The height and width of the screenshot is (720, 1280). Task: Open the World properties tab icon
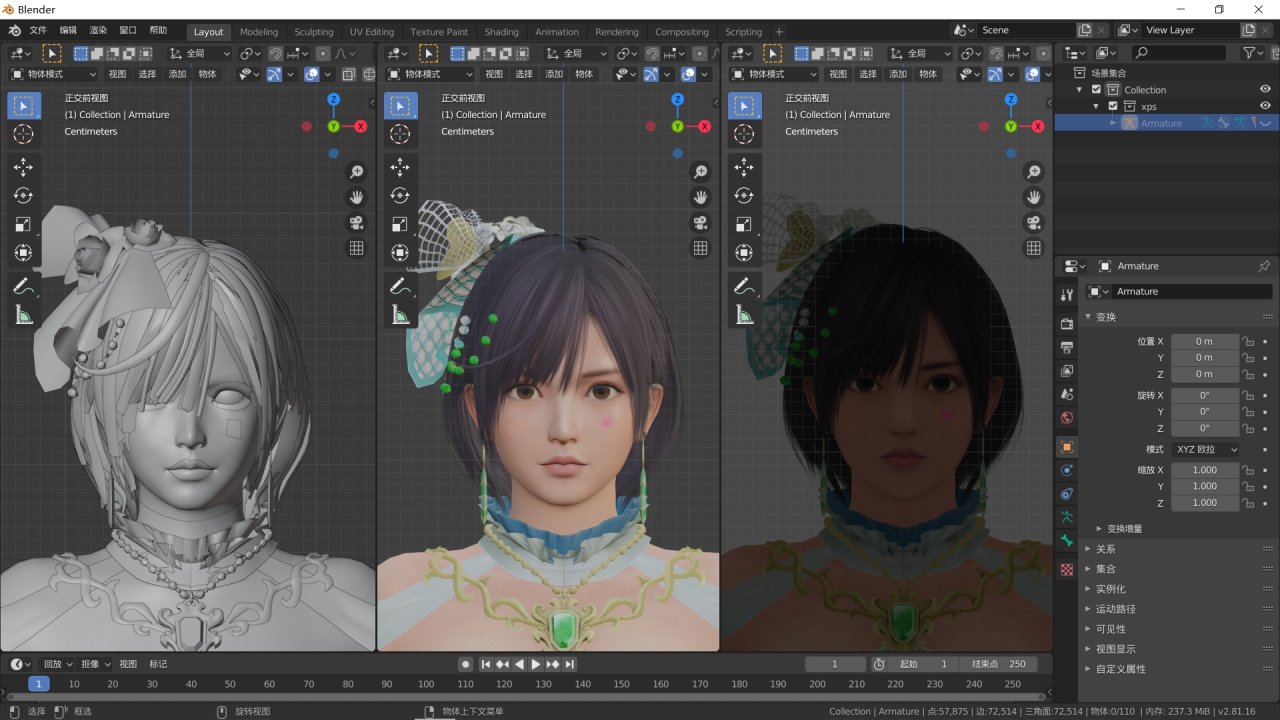[1067, 418]
